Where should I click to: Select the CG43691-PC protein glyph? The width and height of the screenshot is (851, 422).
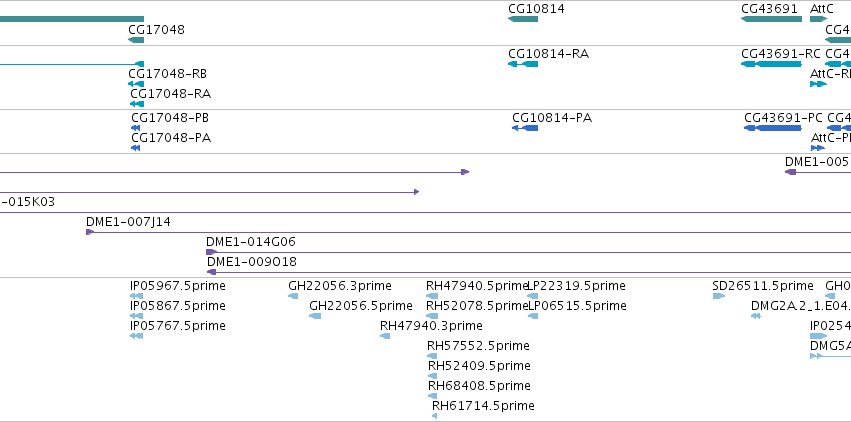pyautogui.click(x=773, y=128)
